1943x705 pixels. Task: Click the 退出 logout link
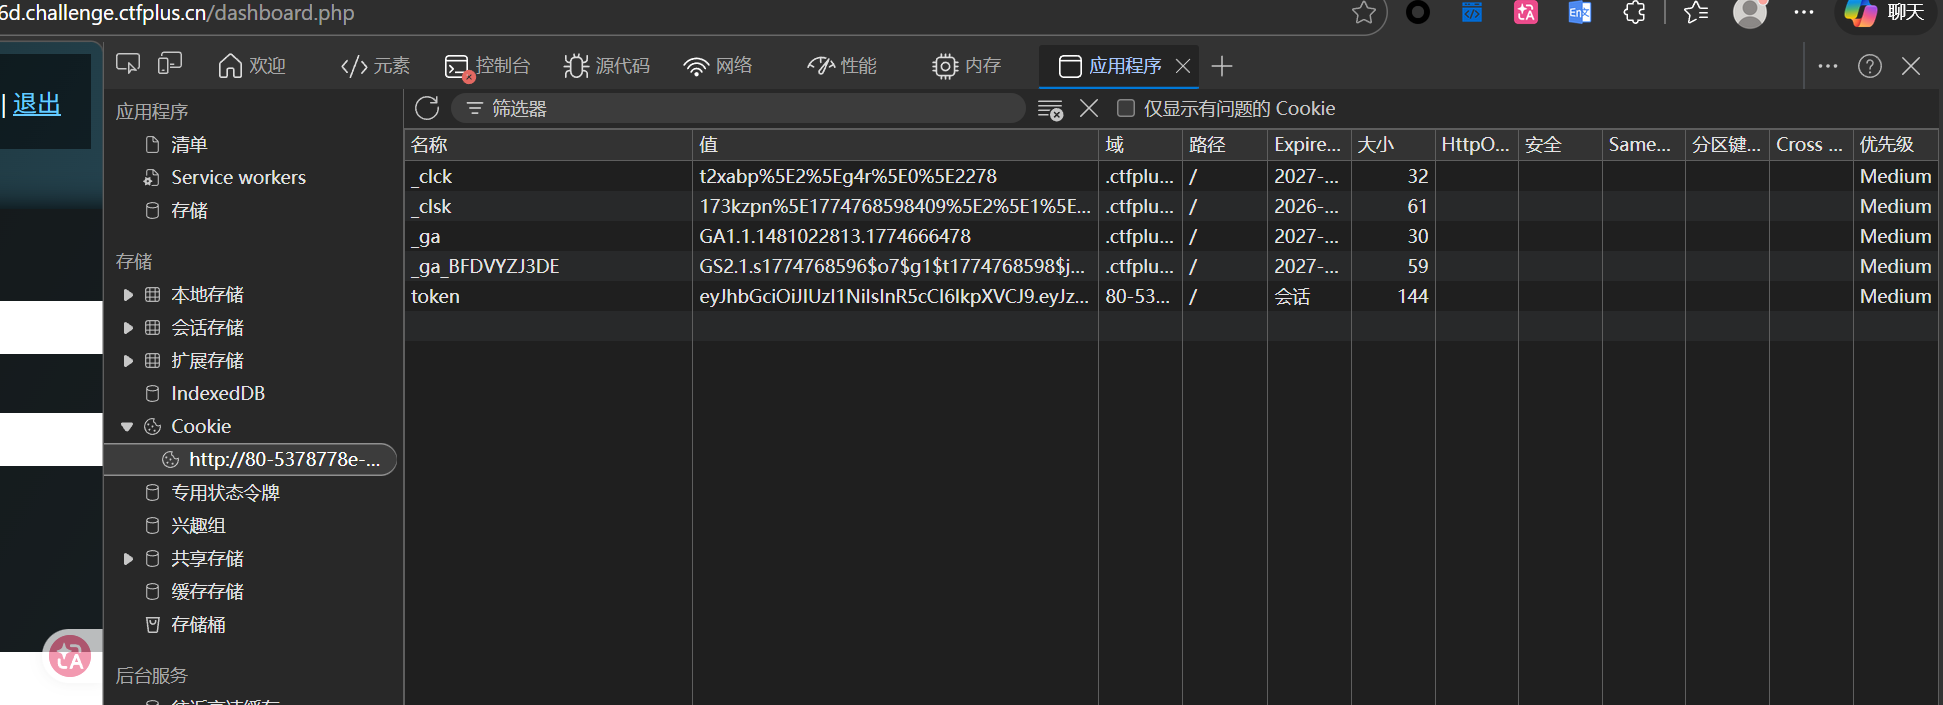click(x=37, y=104)
